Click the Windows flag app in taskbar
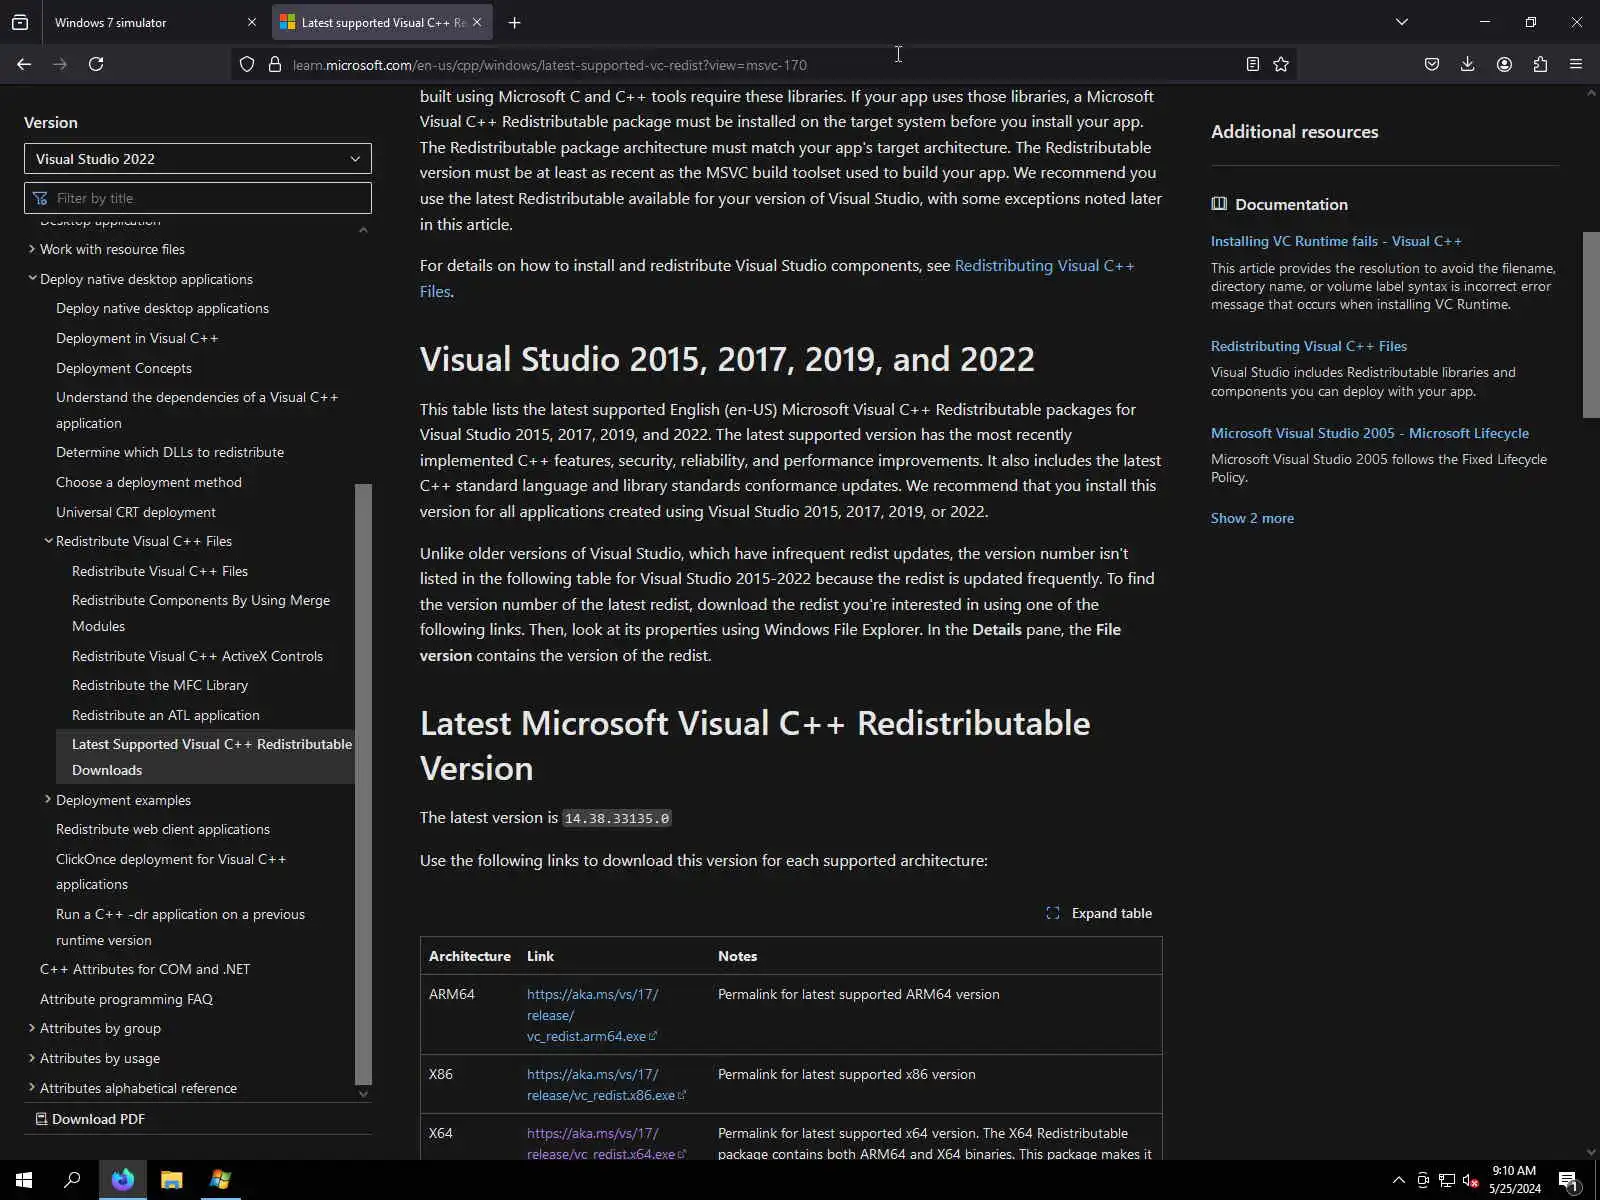The height and width of the screenshot is (1200, 1600). 220,1180
